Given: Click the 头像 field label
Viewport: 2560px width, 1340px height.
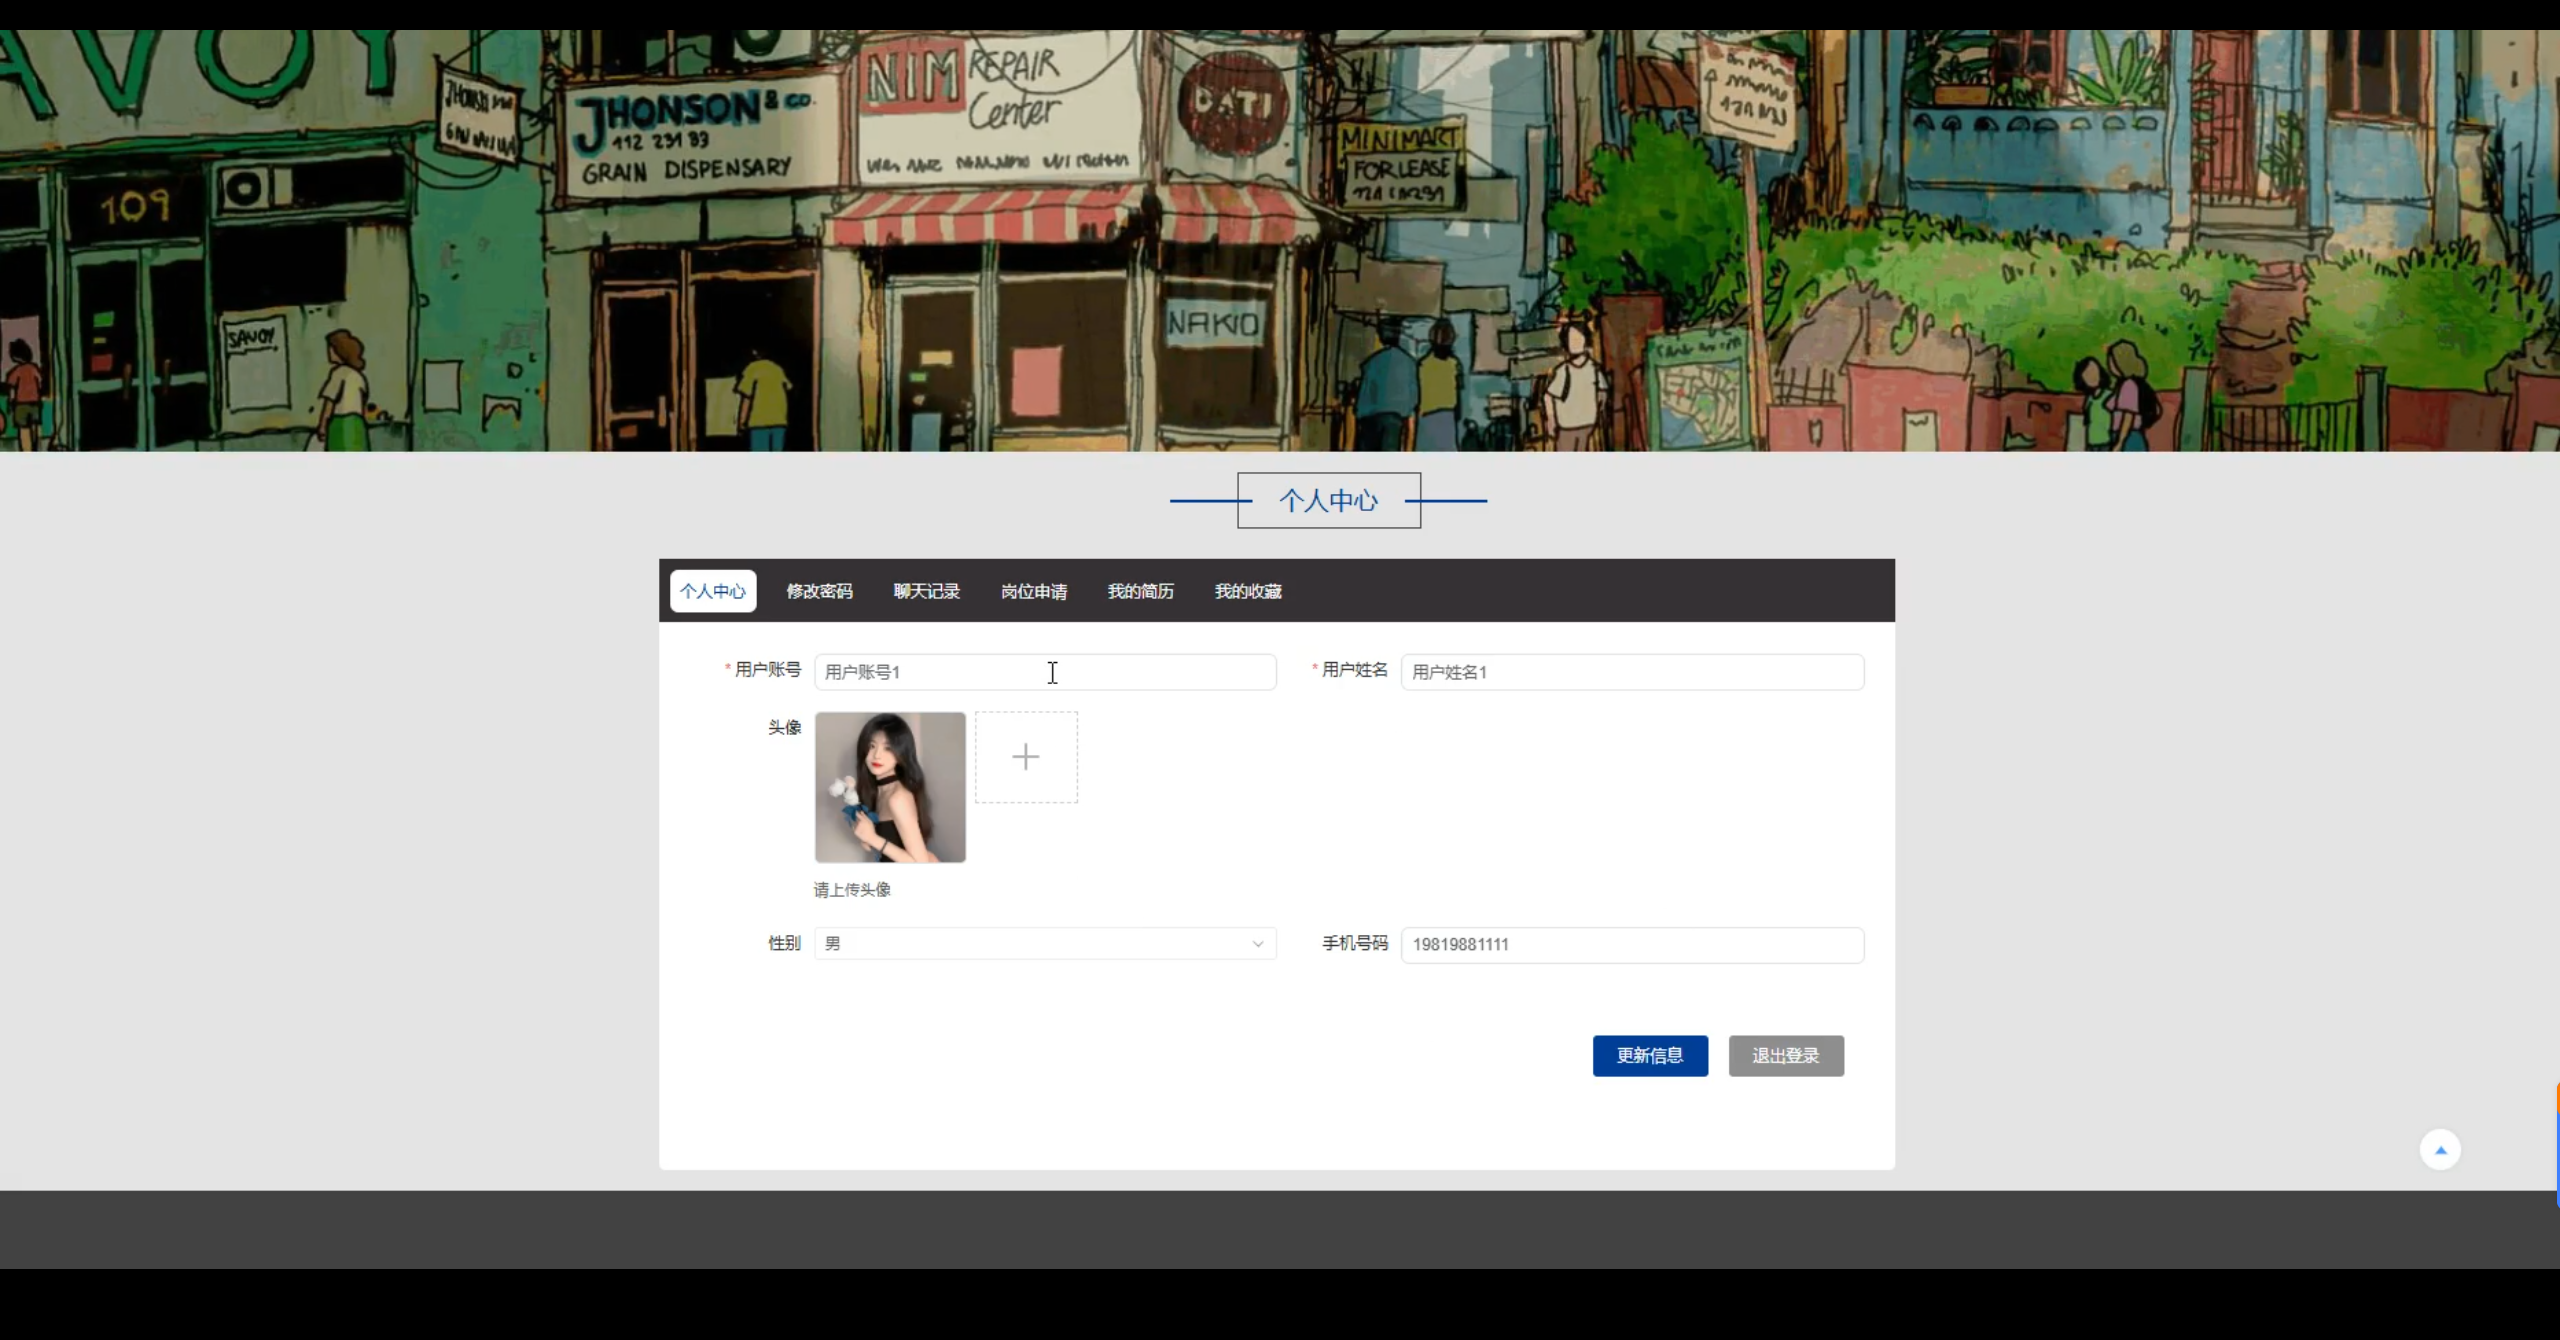Looking at the screenshot, I should [784, 728].
